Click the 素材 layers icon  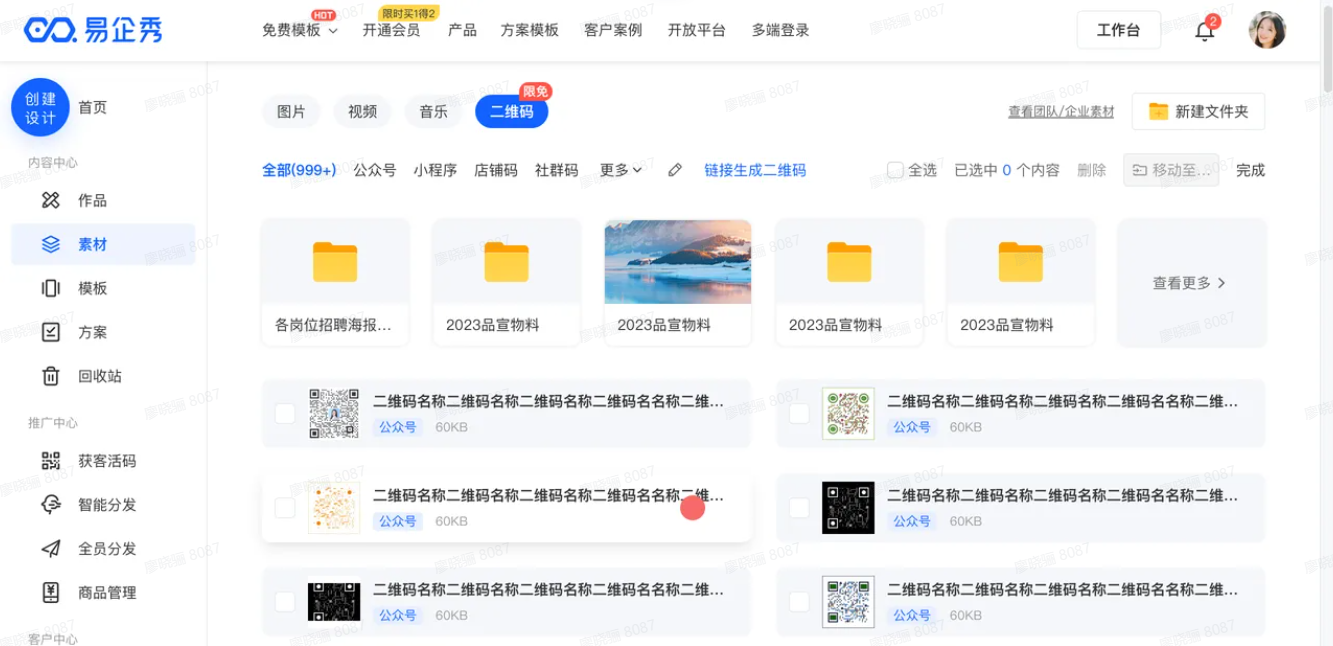click(x=51, y=244)
